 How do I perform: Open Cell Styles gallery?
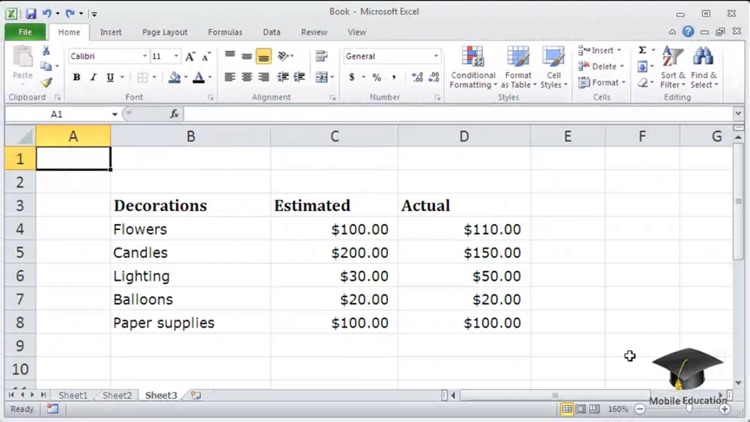[x=553, y=67]
